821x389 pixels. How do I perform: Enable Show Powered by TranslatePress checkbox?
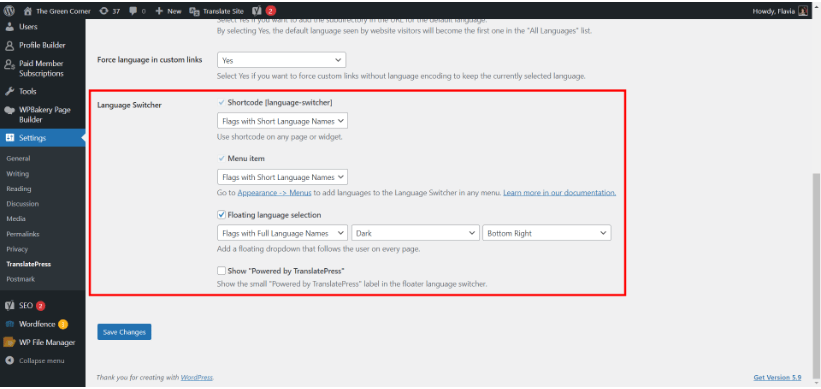click(x=221, y=271)
